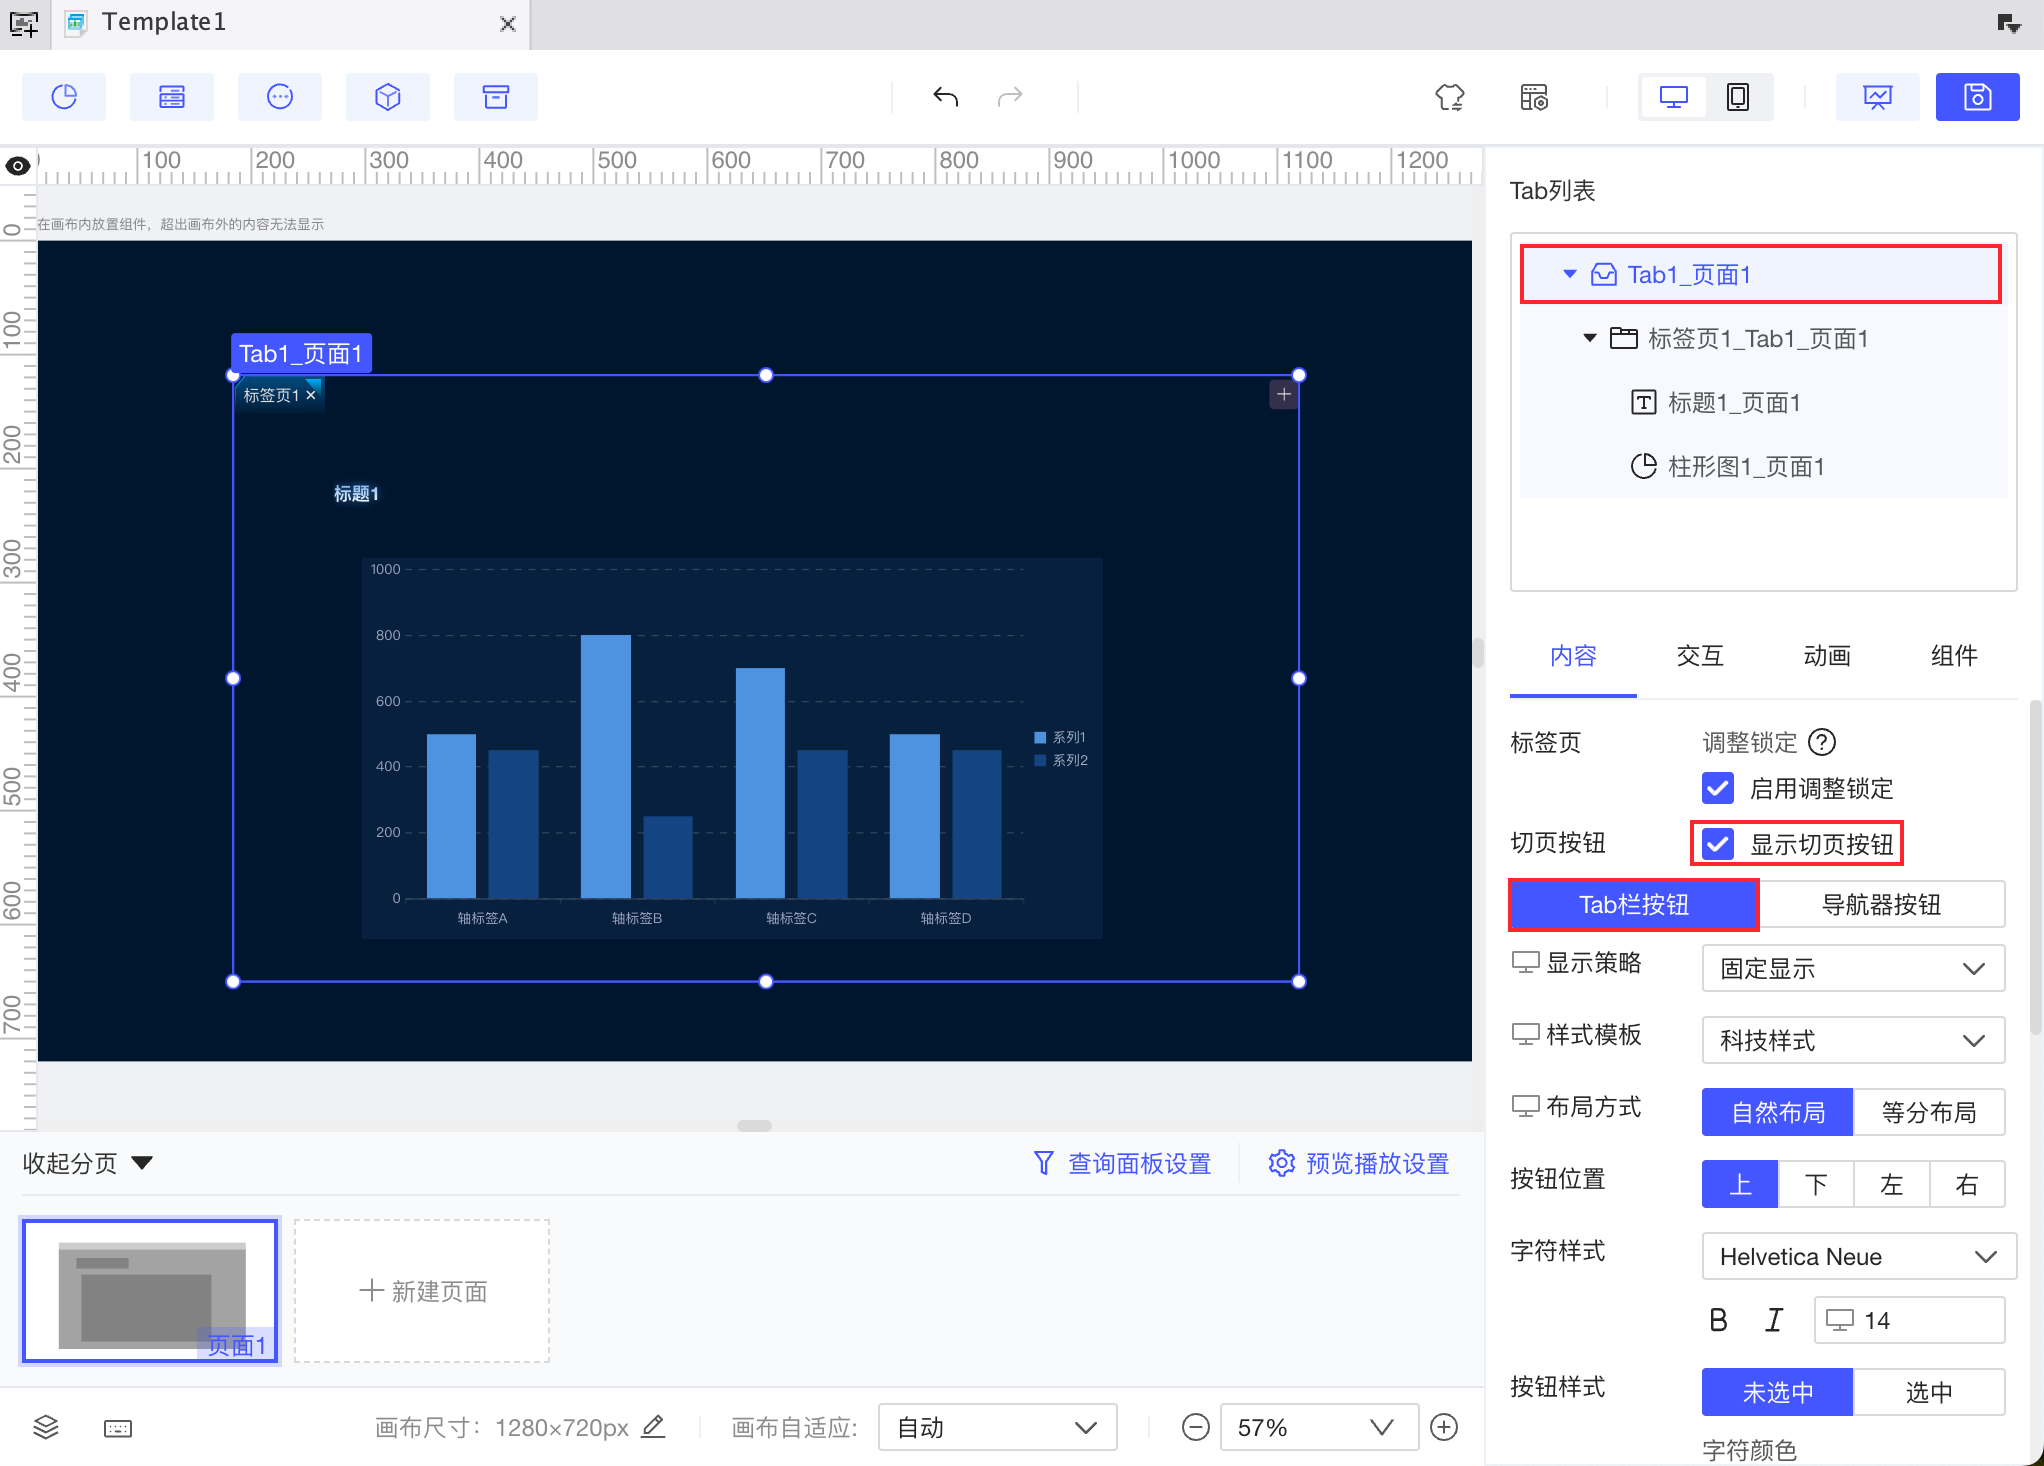Set button position to 右
This screenshot has height=1466, width=2044.
pyautogui.click(x=1967, y=1184)
